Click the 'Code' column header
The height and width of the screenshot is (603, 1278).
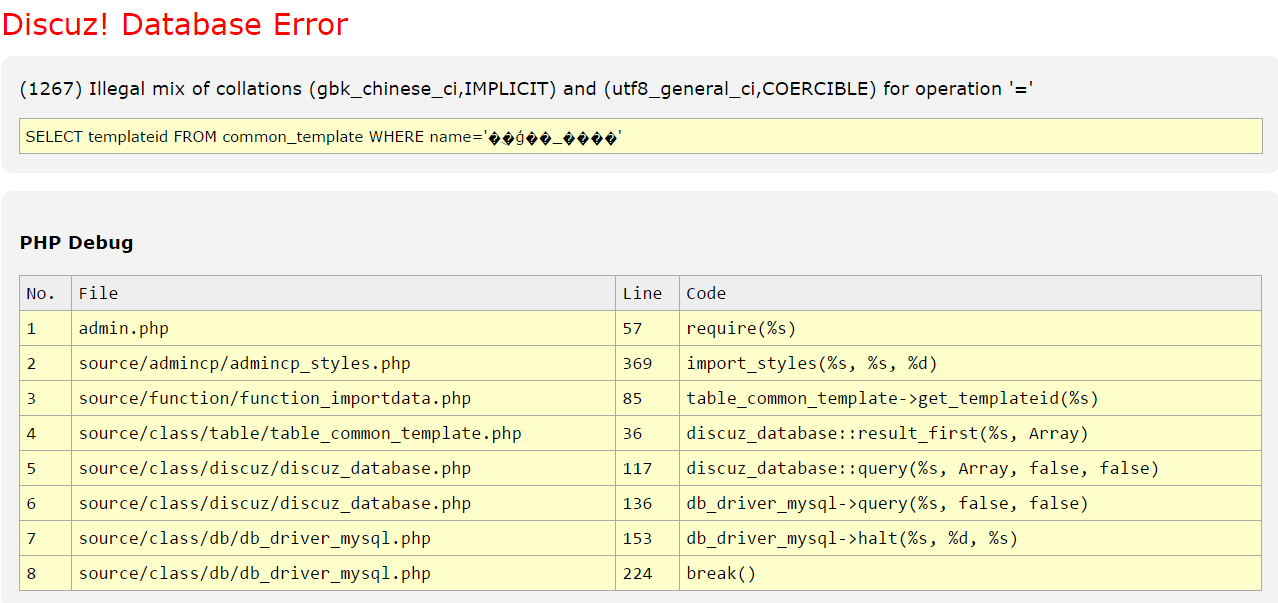click(970, 293)
